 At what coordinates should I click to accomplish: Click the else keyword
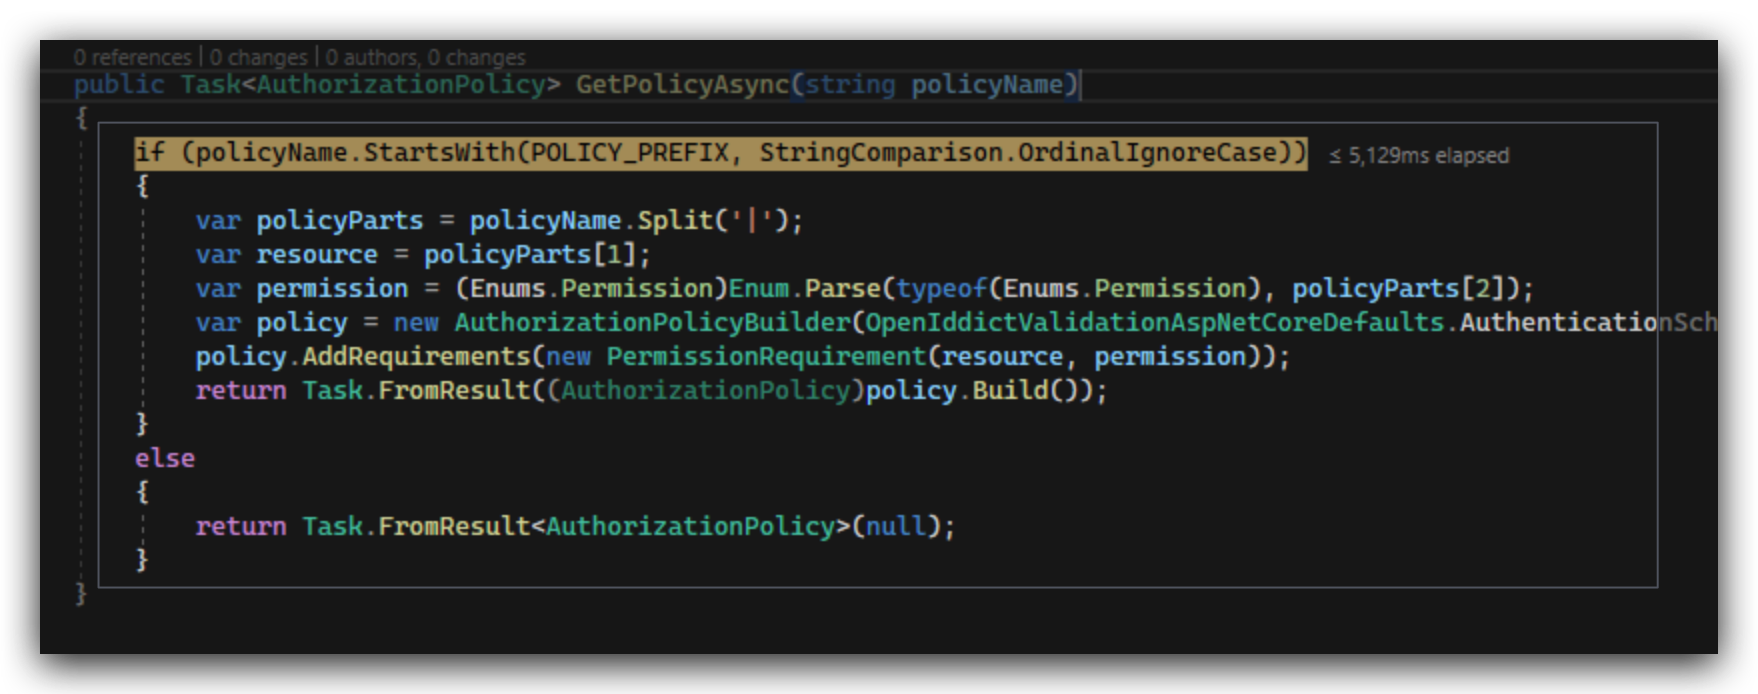pyautogui.click(x=165, y=458)
